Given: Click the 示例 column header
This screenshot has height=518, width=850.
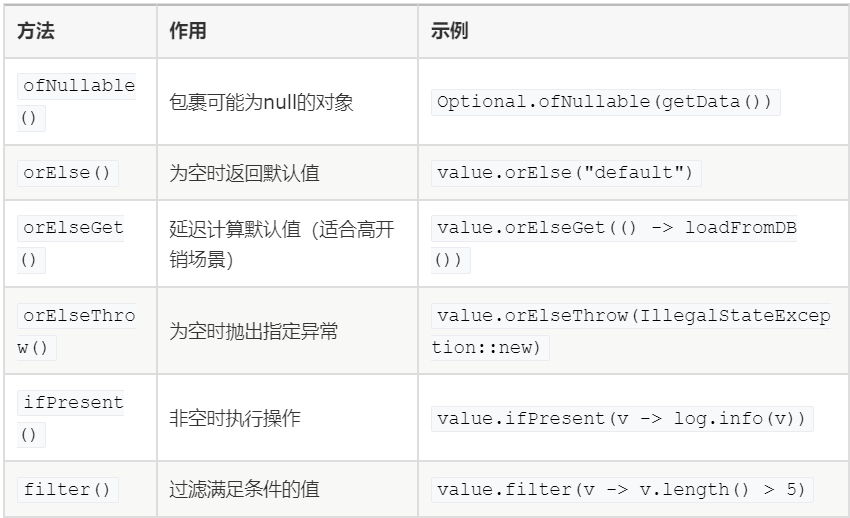Looking at the screenshot, I should (x=449, y=31).
